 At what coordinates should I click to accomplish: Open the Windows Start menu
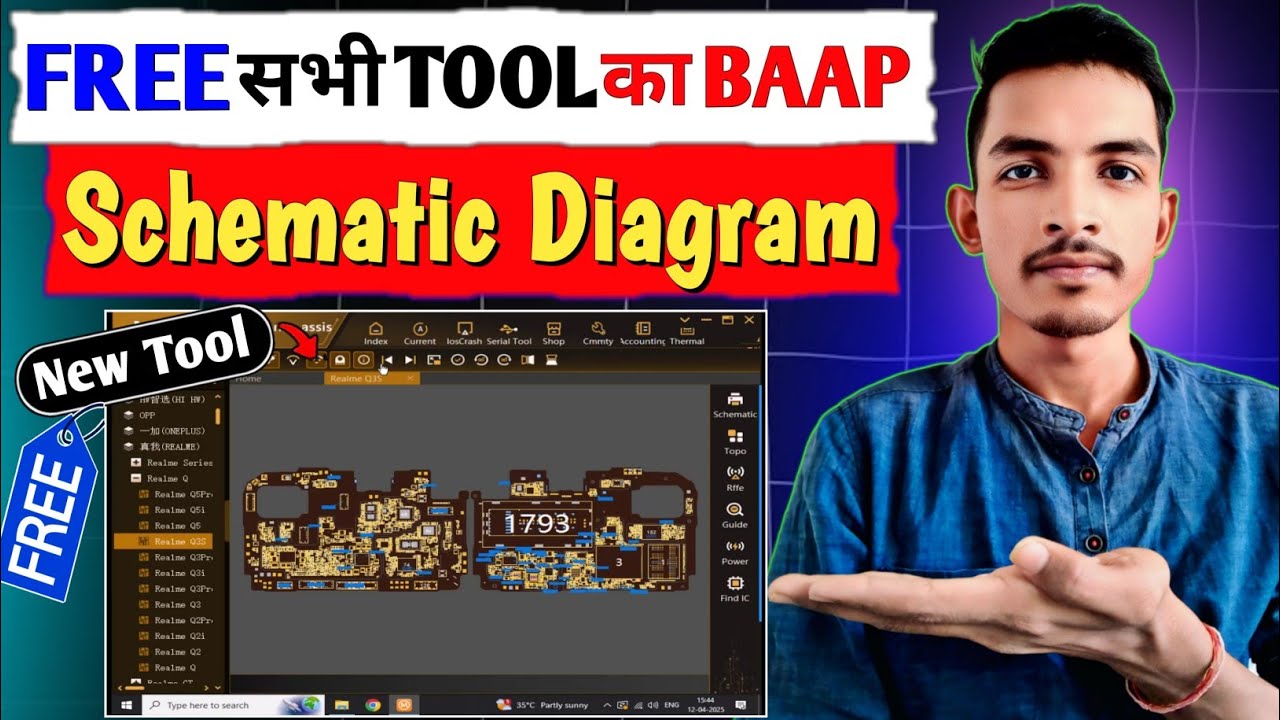coord(127,705)
